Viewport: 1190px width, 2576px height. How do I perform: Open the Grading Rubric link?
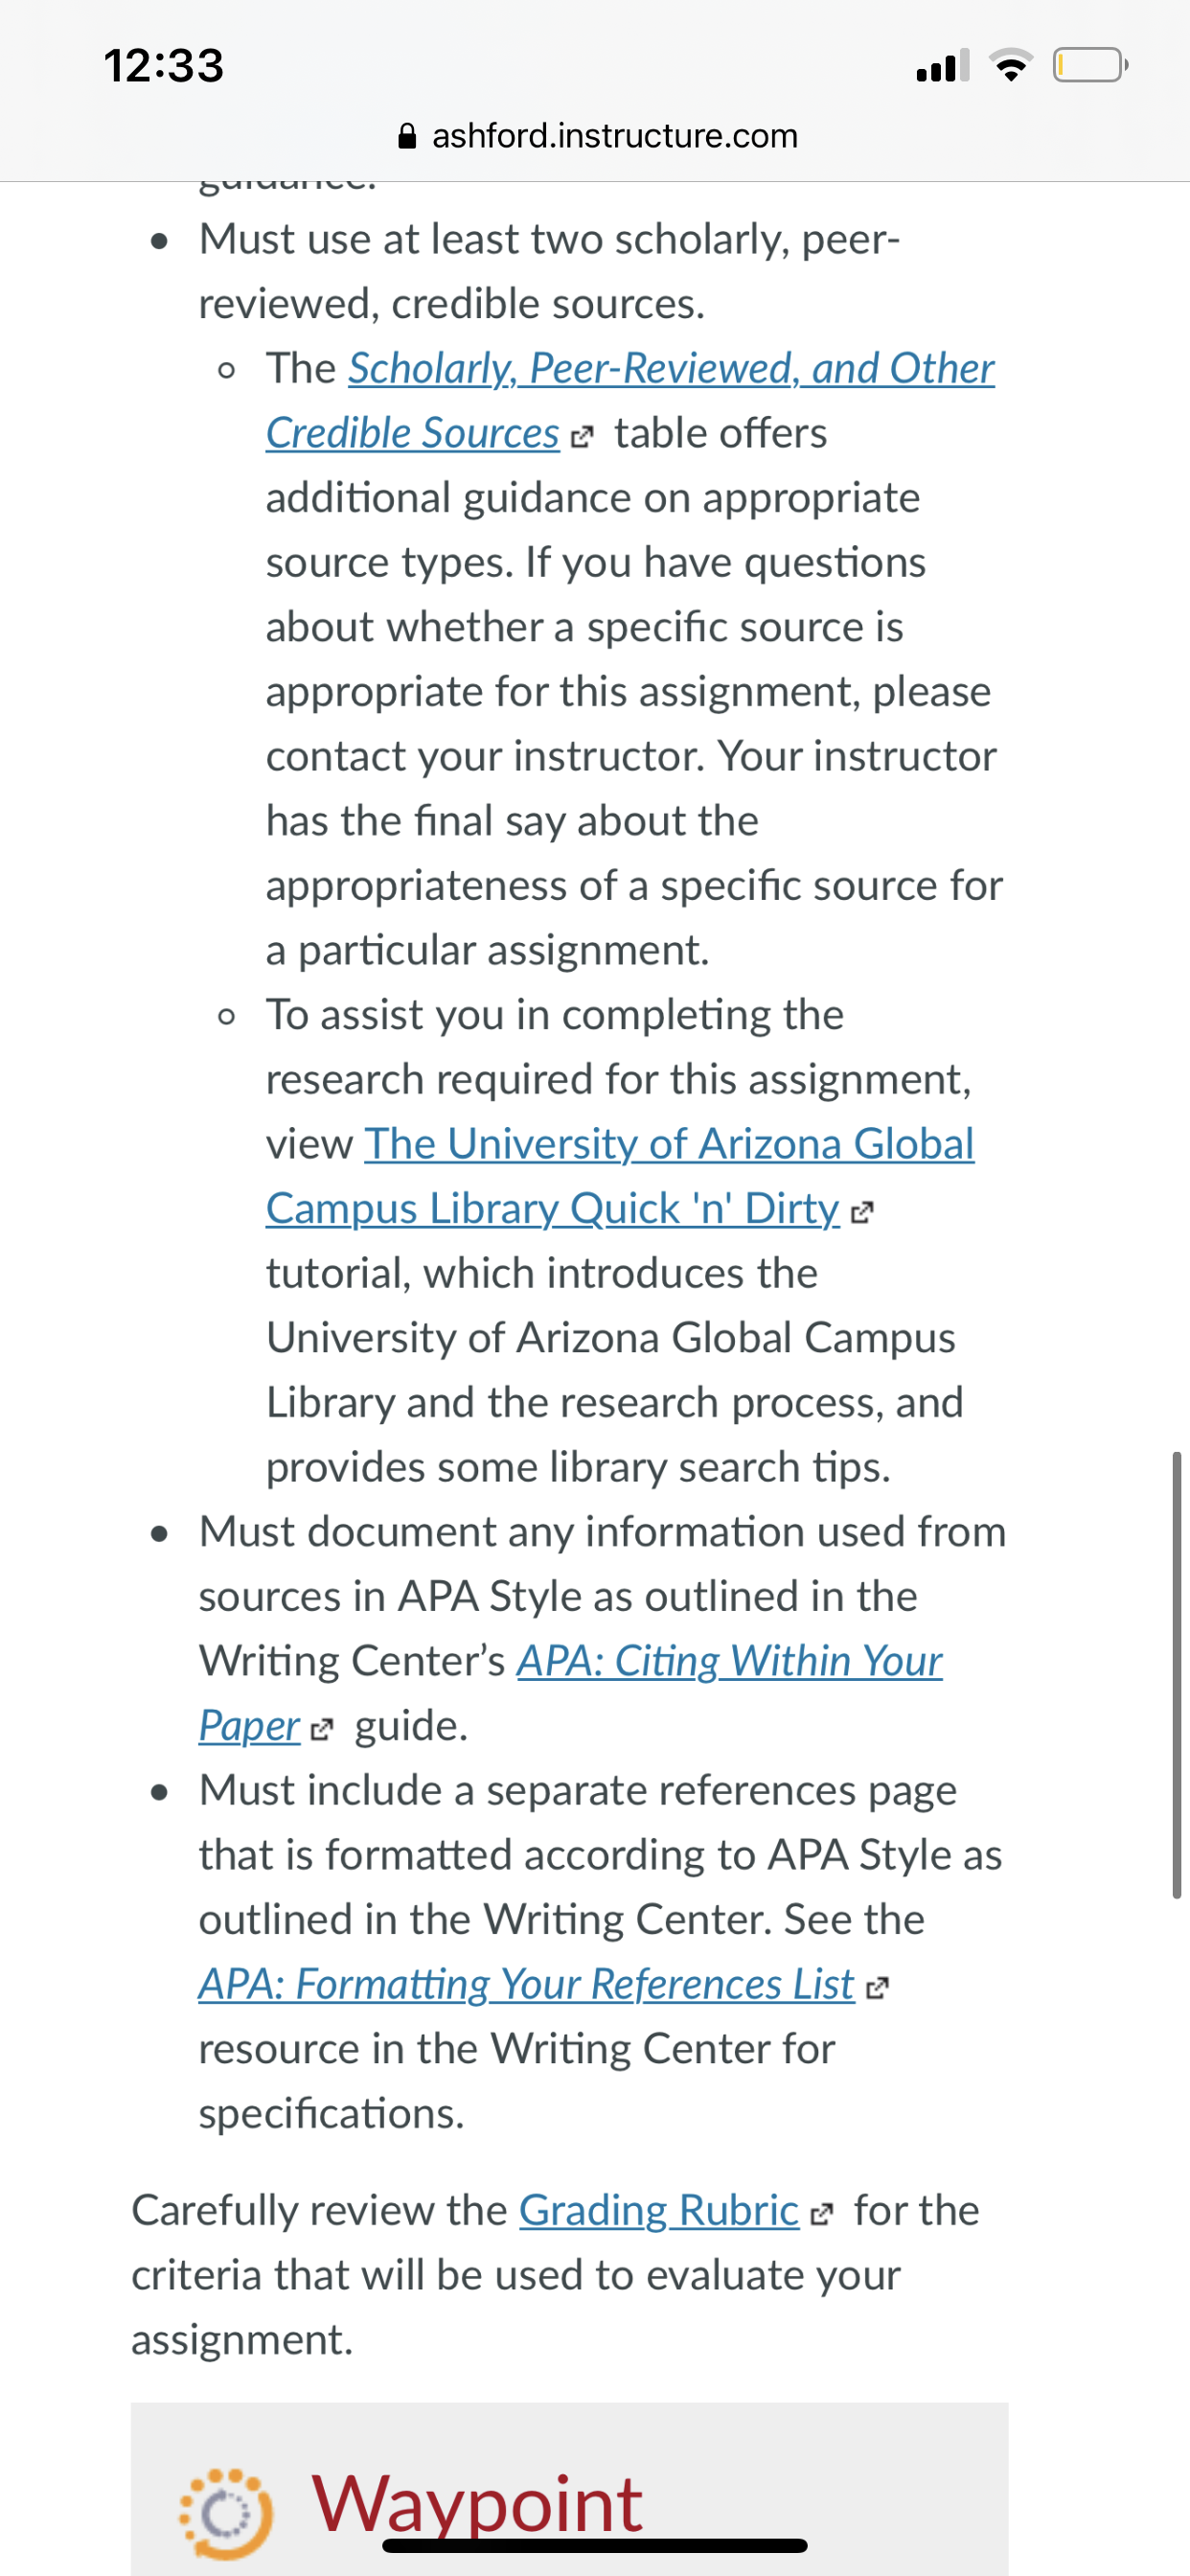[659, 2210]
